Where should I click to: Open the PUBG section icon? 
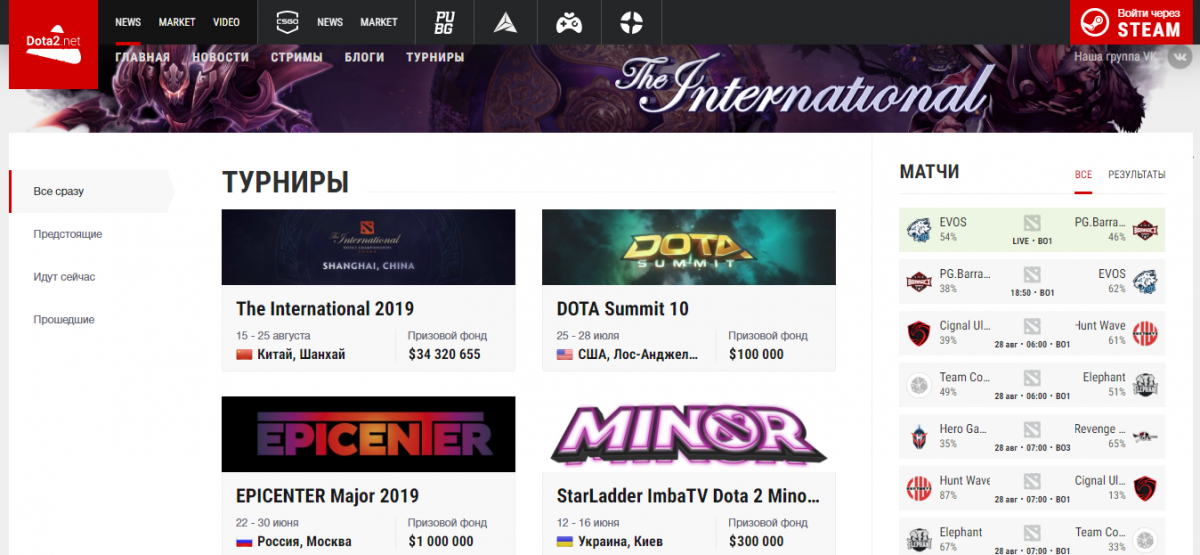(444, 22)
